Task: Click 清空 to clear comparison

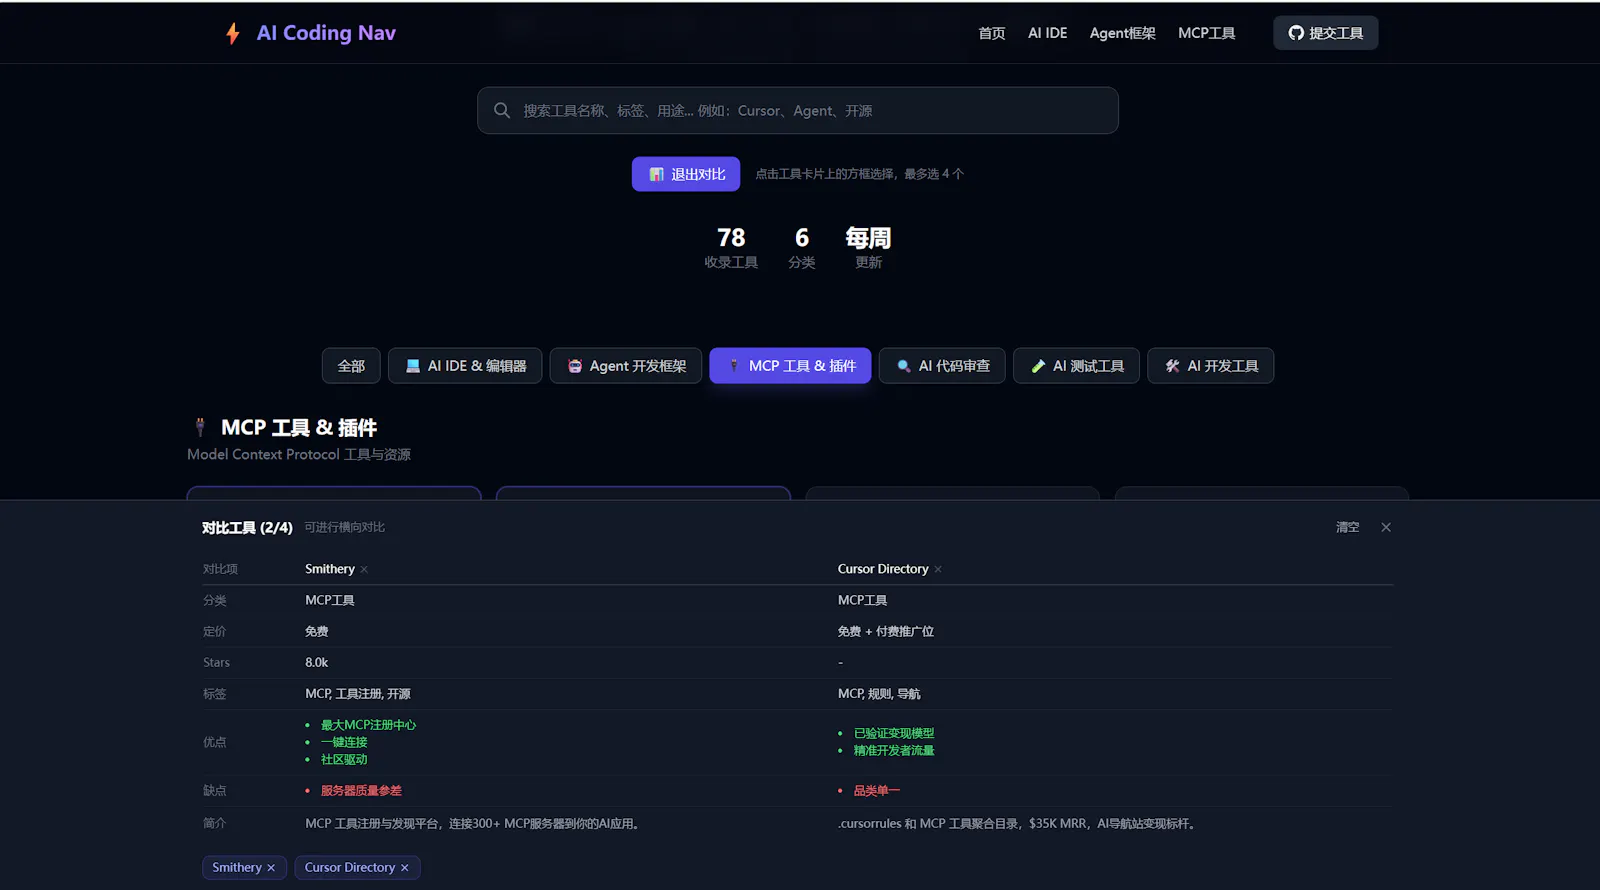Action: click(x=1348, y=527)
